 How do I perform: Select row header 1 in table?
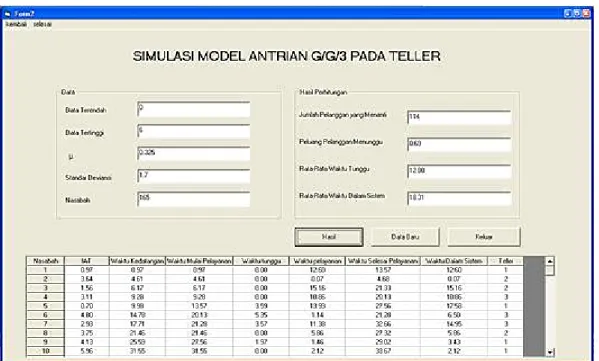(46, 270)
